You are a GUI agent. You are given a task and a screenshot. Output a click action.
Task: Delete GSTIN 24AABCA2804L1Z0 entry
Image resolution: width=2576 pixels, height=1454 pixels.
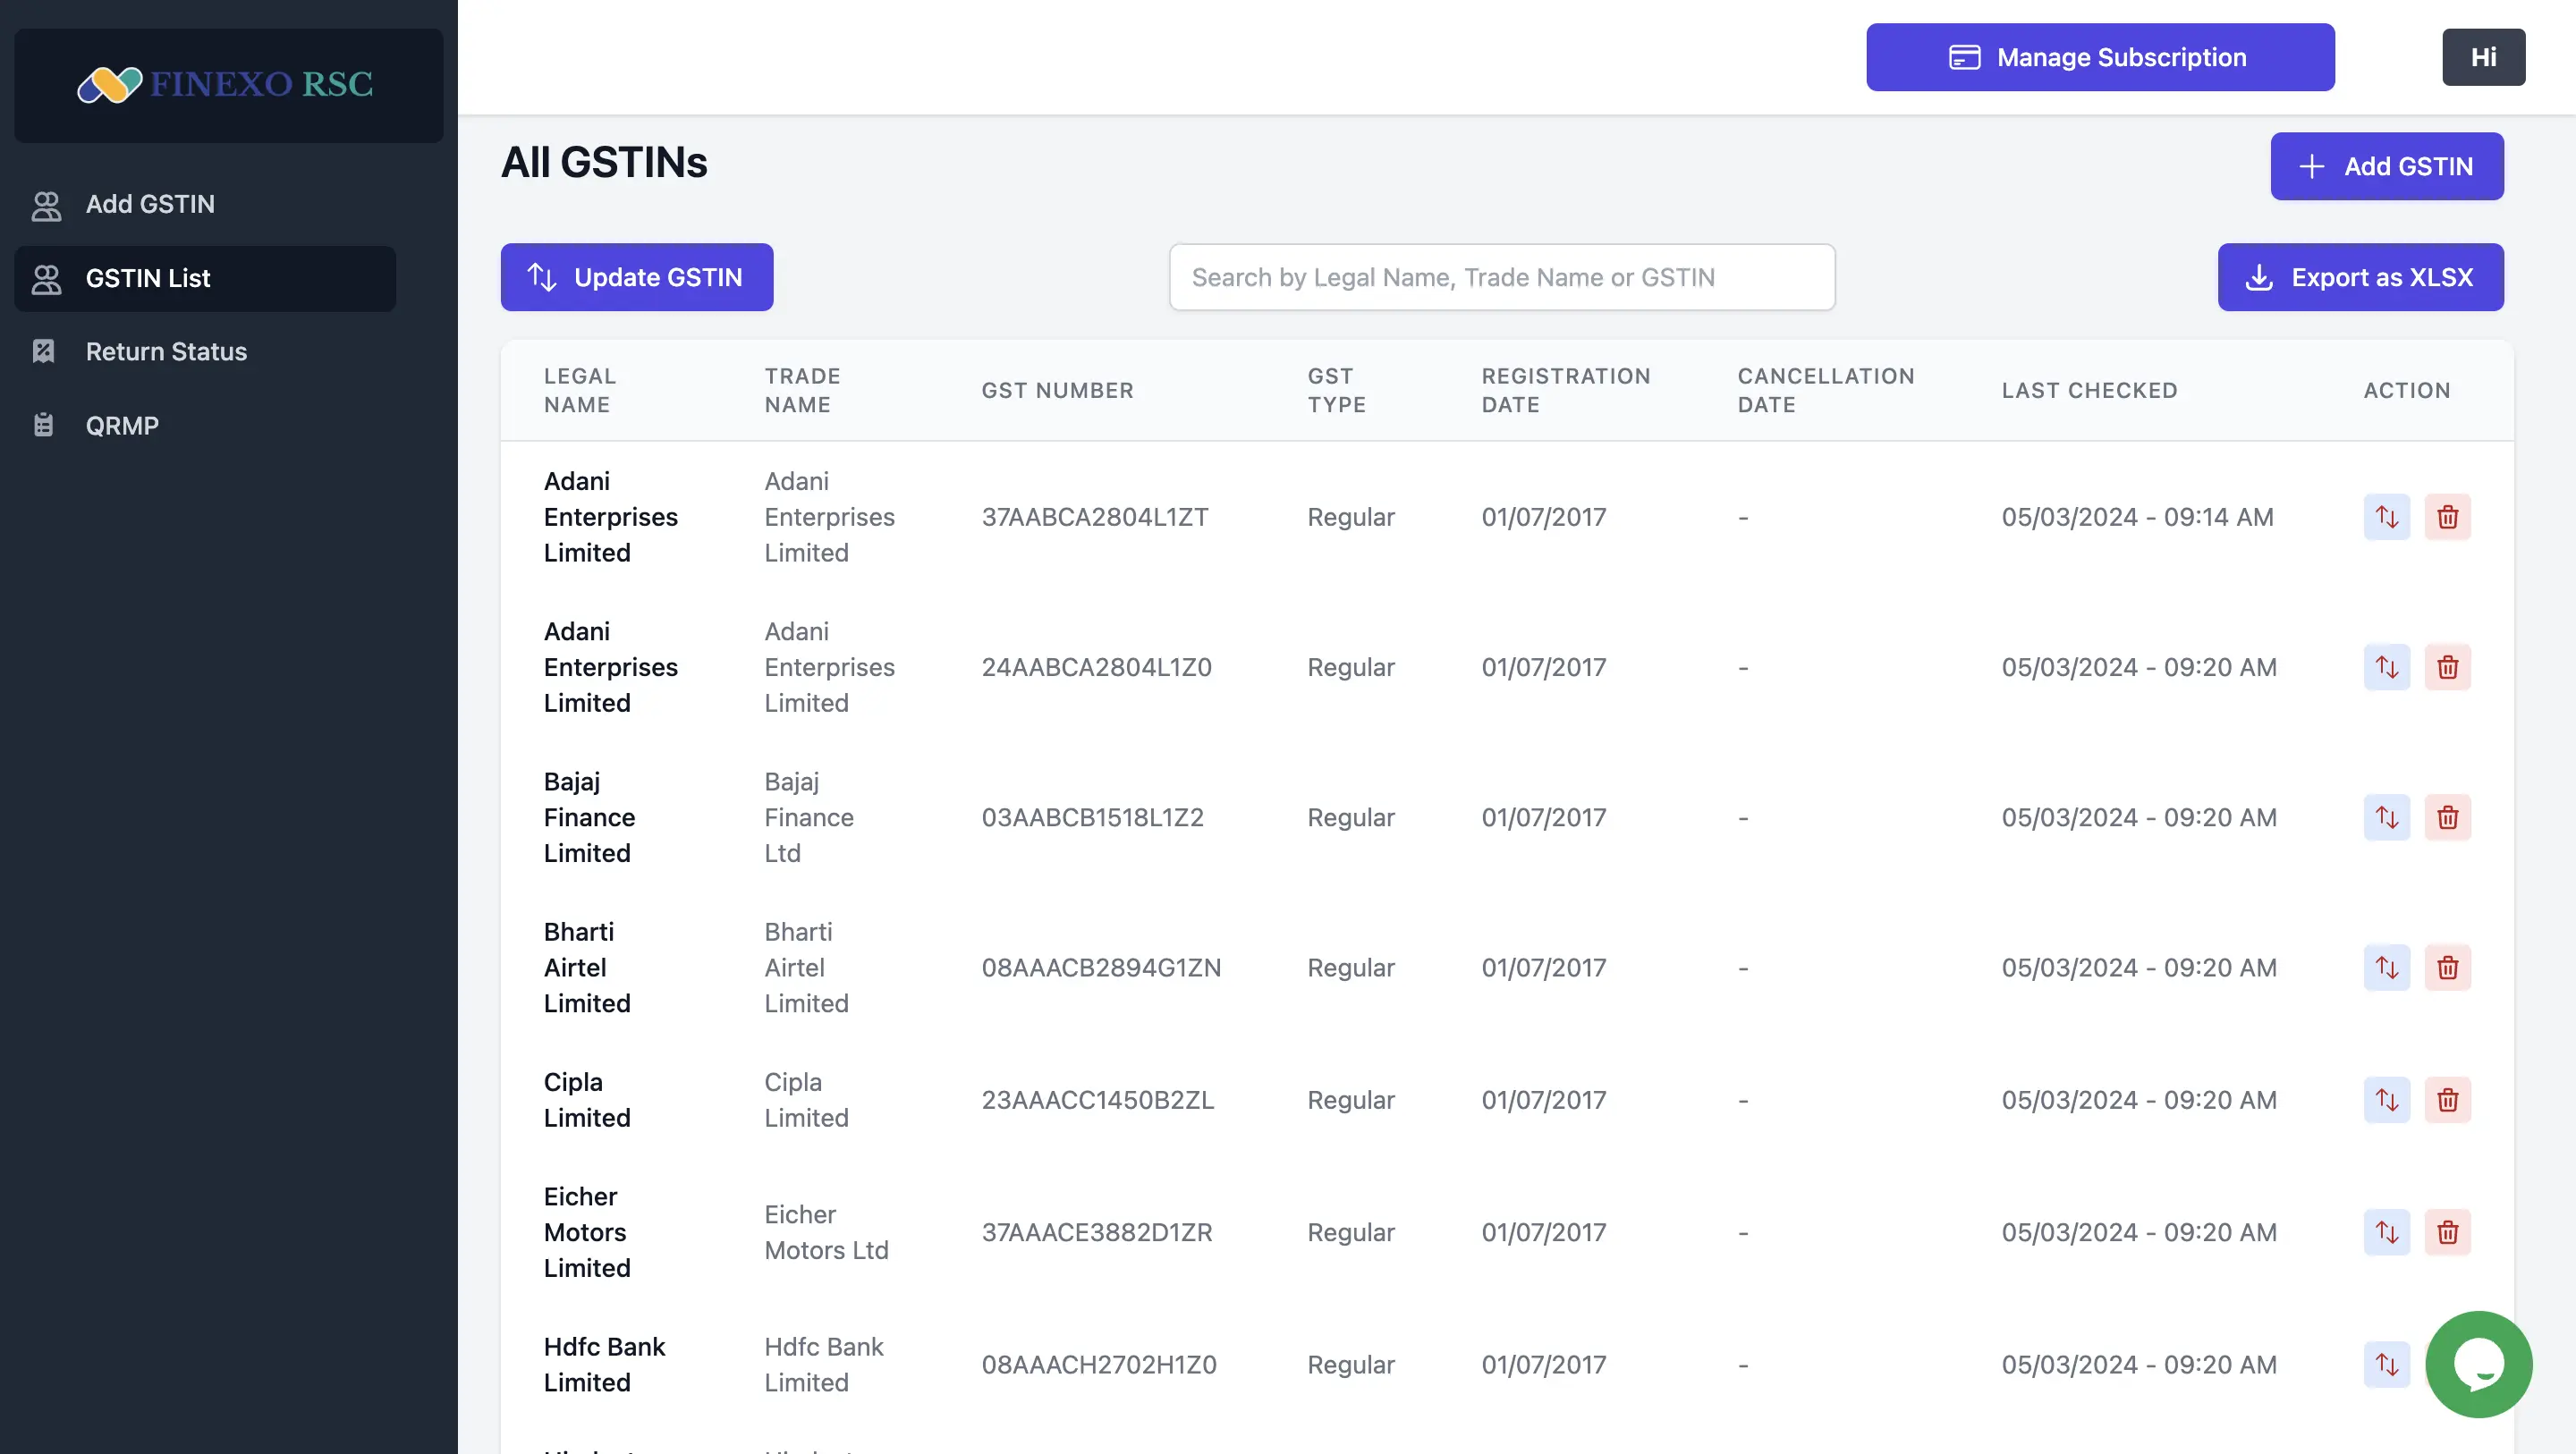(x=2447, y=667)
